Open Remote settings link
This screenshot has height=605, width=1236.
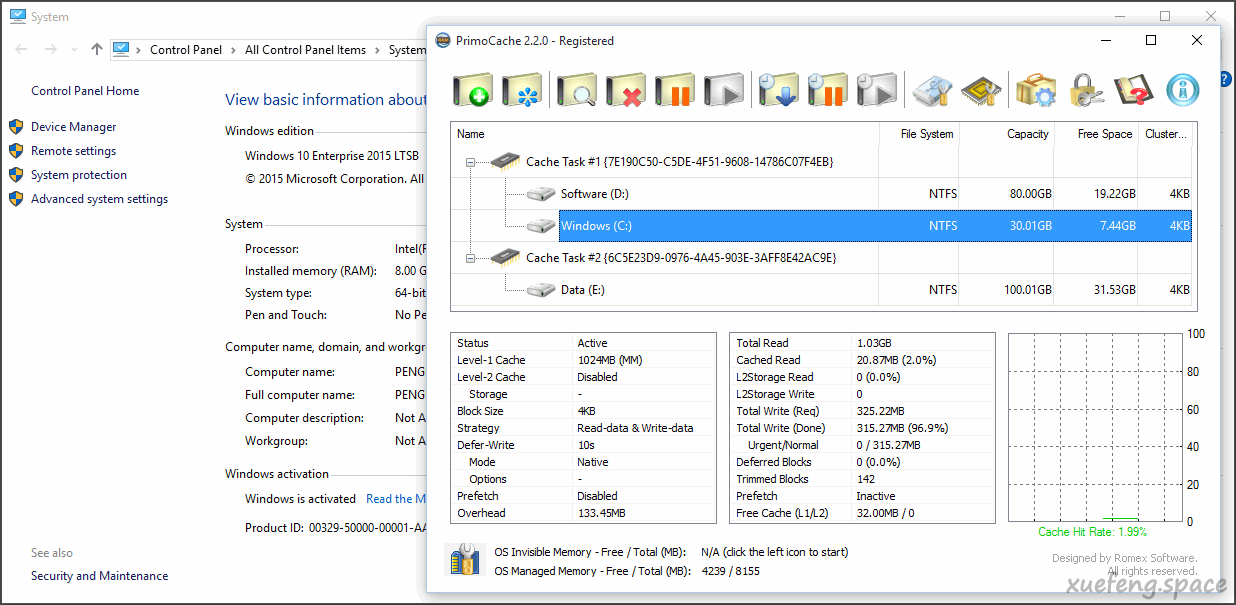tap(73, 151)
